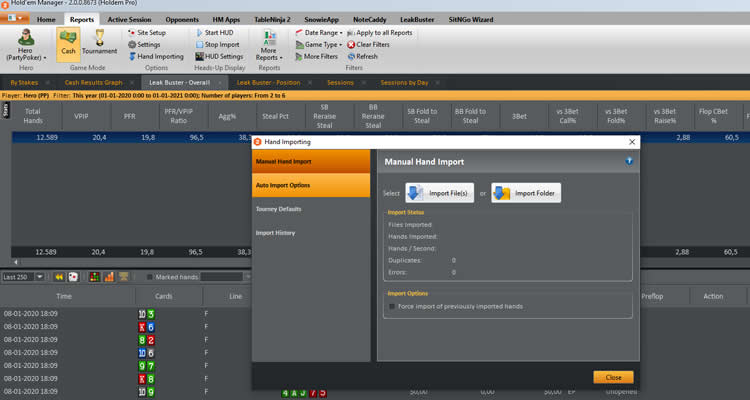Sort hands by Time column

click(64, 296)
